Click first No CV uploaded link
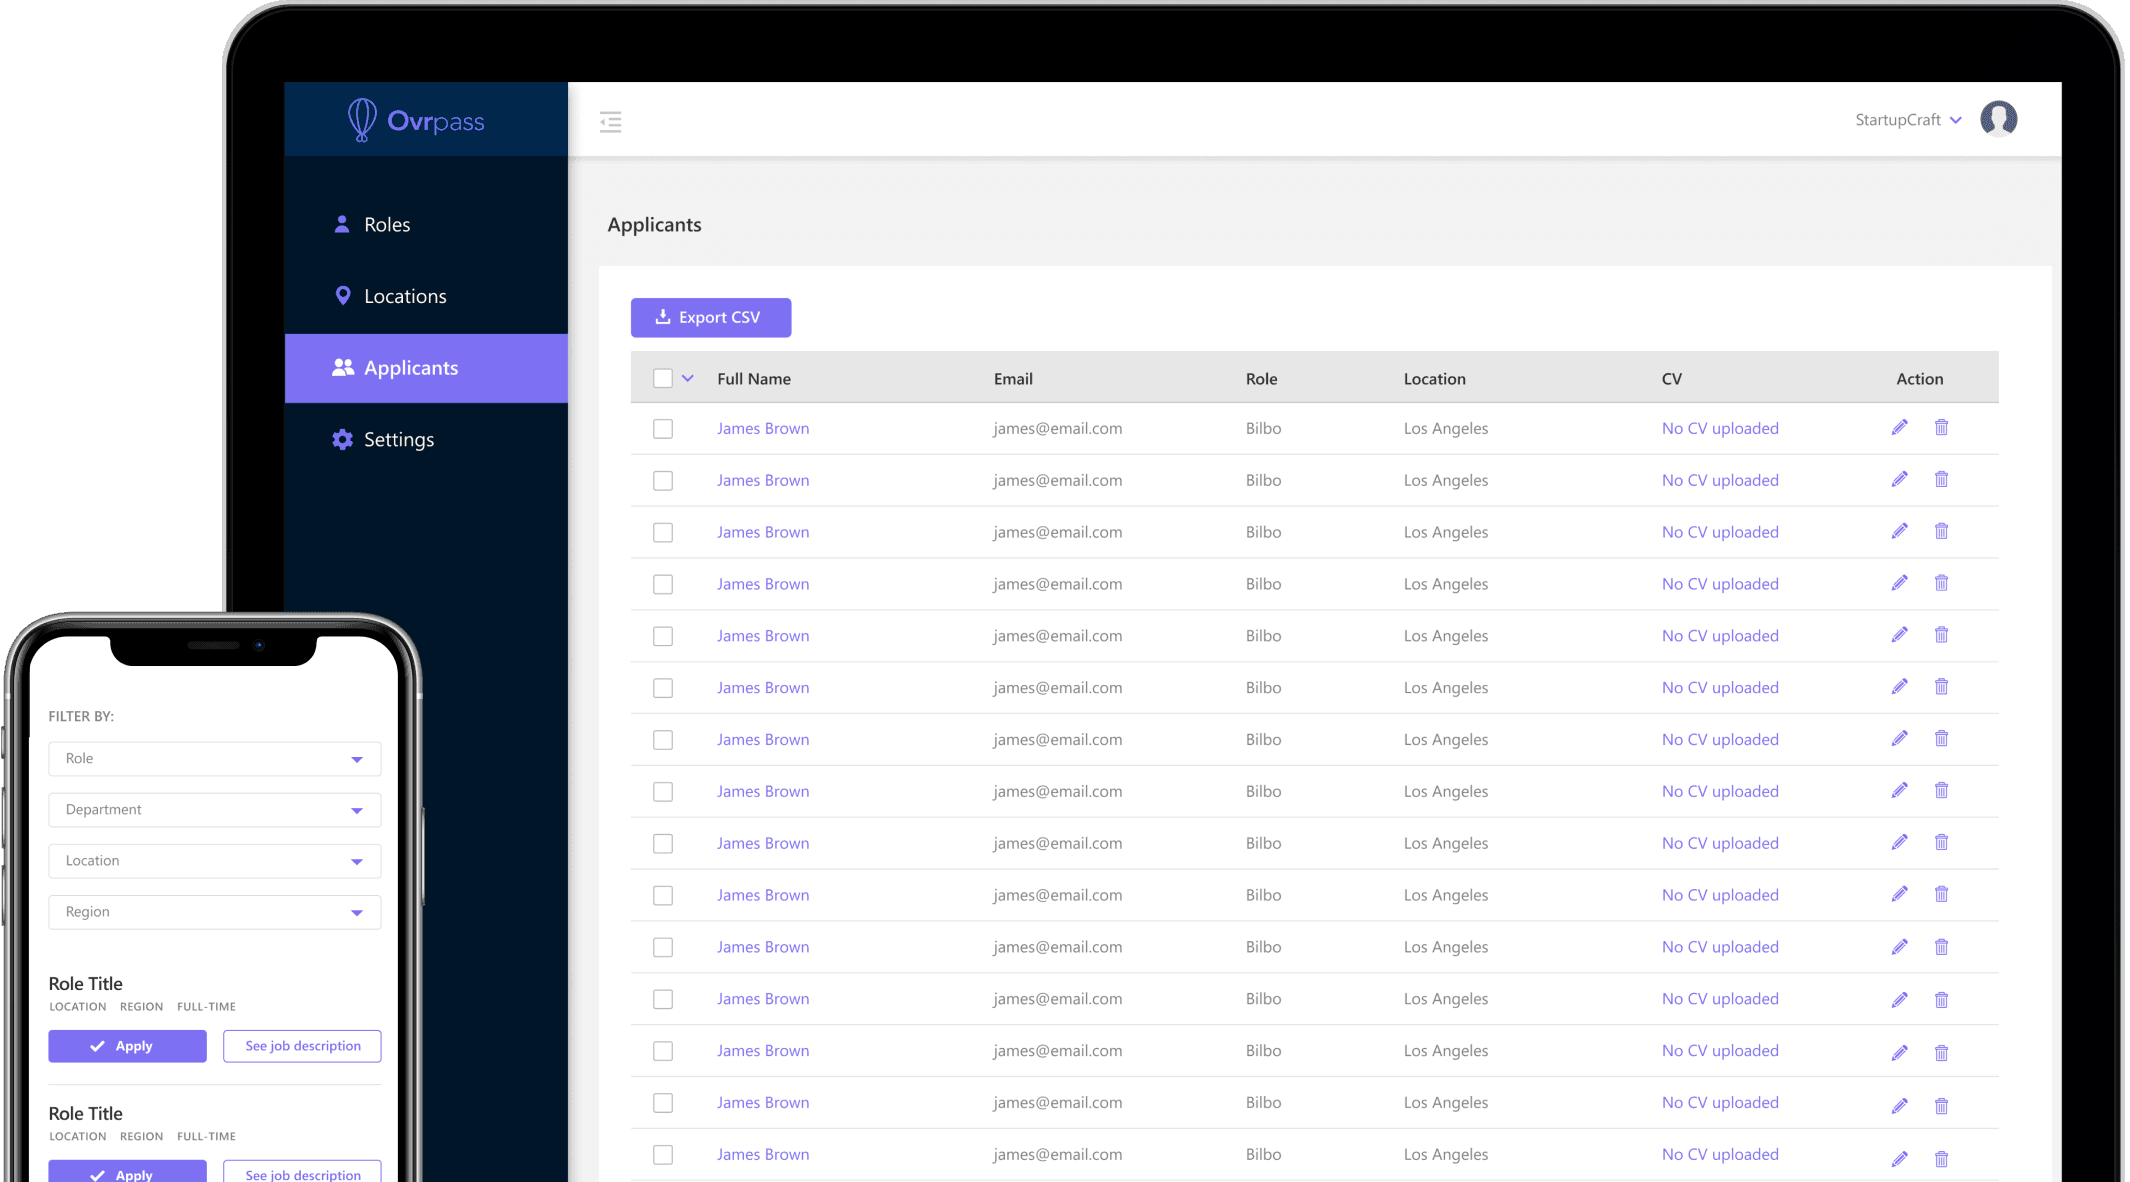The height and width of the screenshot is (1182, 2130). (x=1720, y=428)
